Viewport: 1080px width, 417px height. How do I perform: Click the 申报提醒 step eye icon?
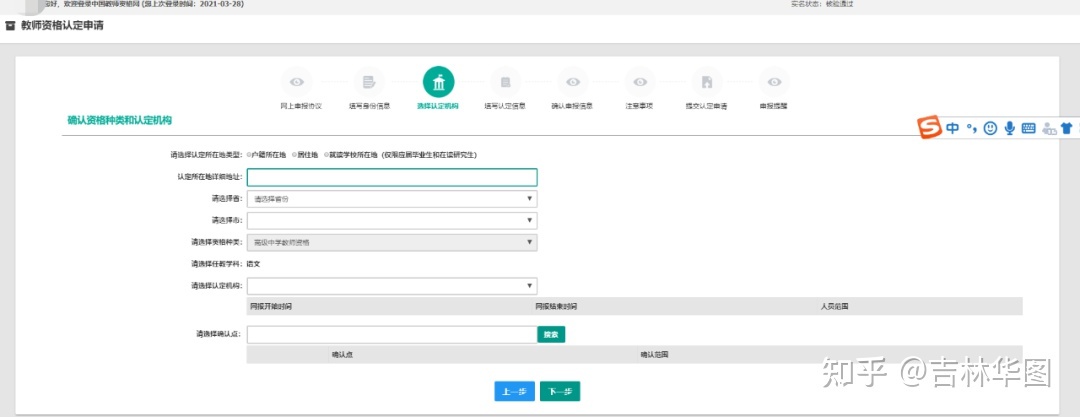pyautogui.click(x=774, y=82)
